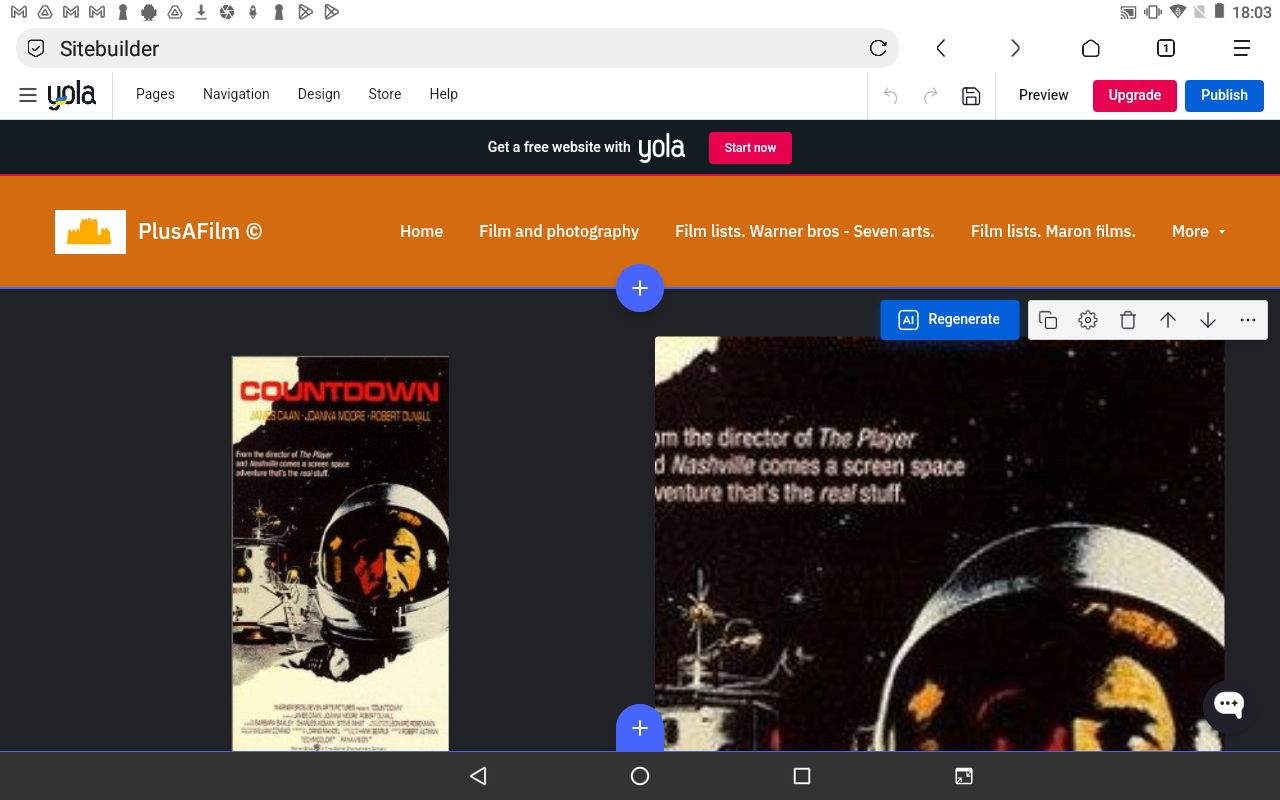The height and width of the screenshot is (800, 1280).
Task: Delete the block using the trash icon
Action: point(1128,320)
